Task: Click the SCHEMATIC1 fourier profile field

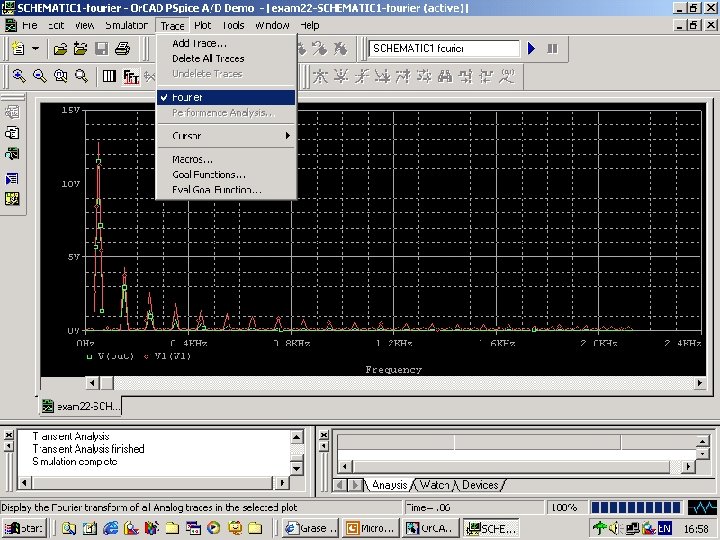Action: [444, 48]
